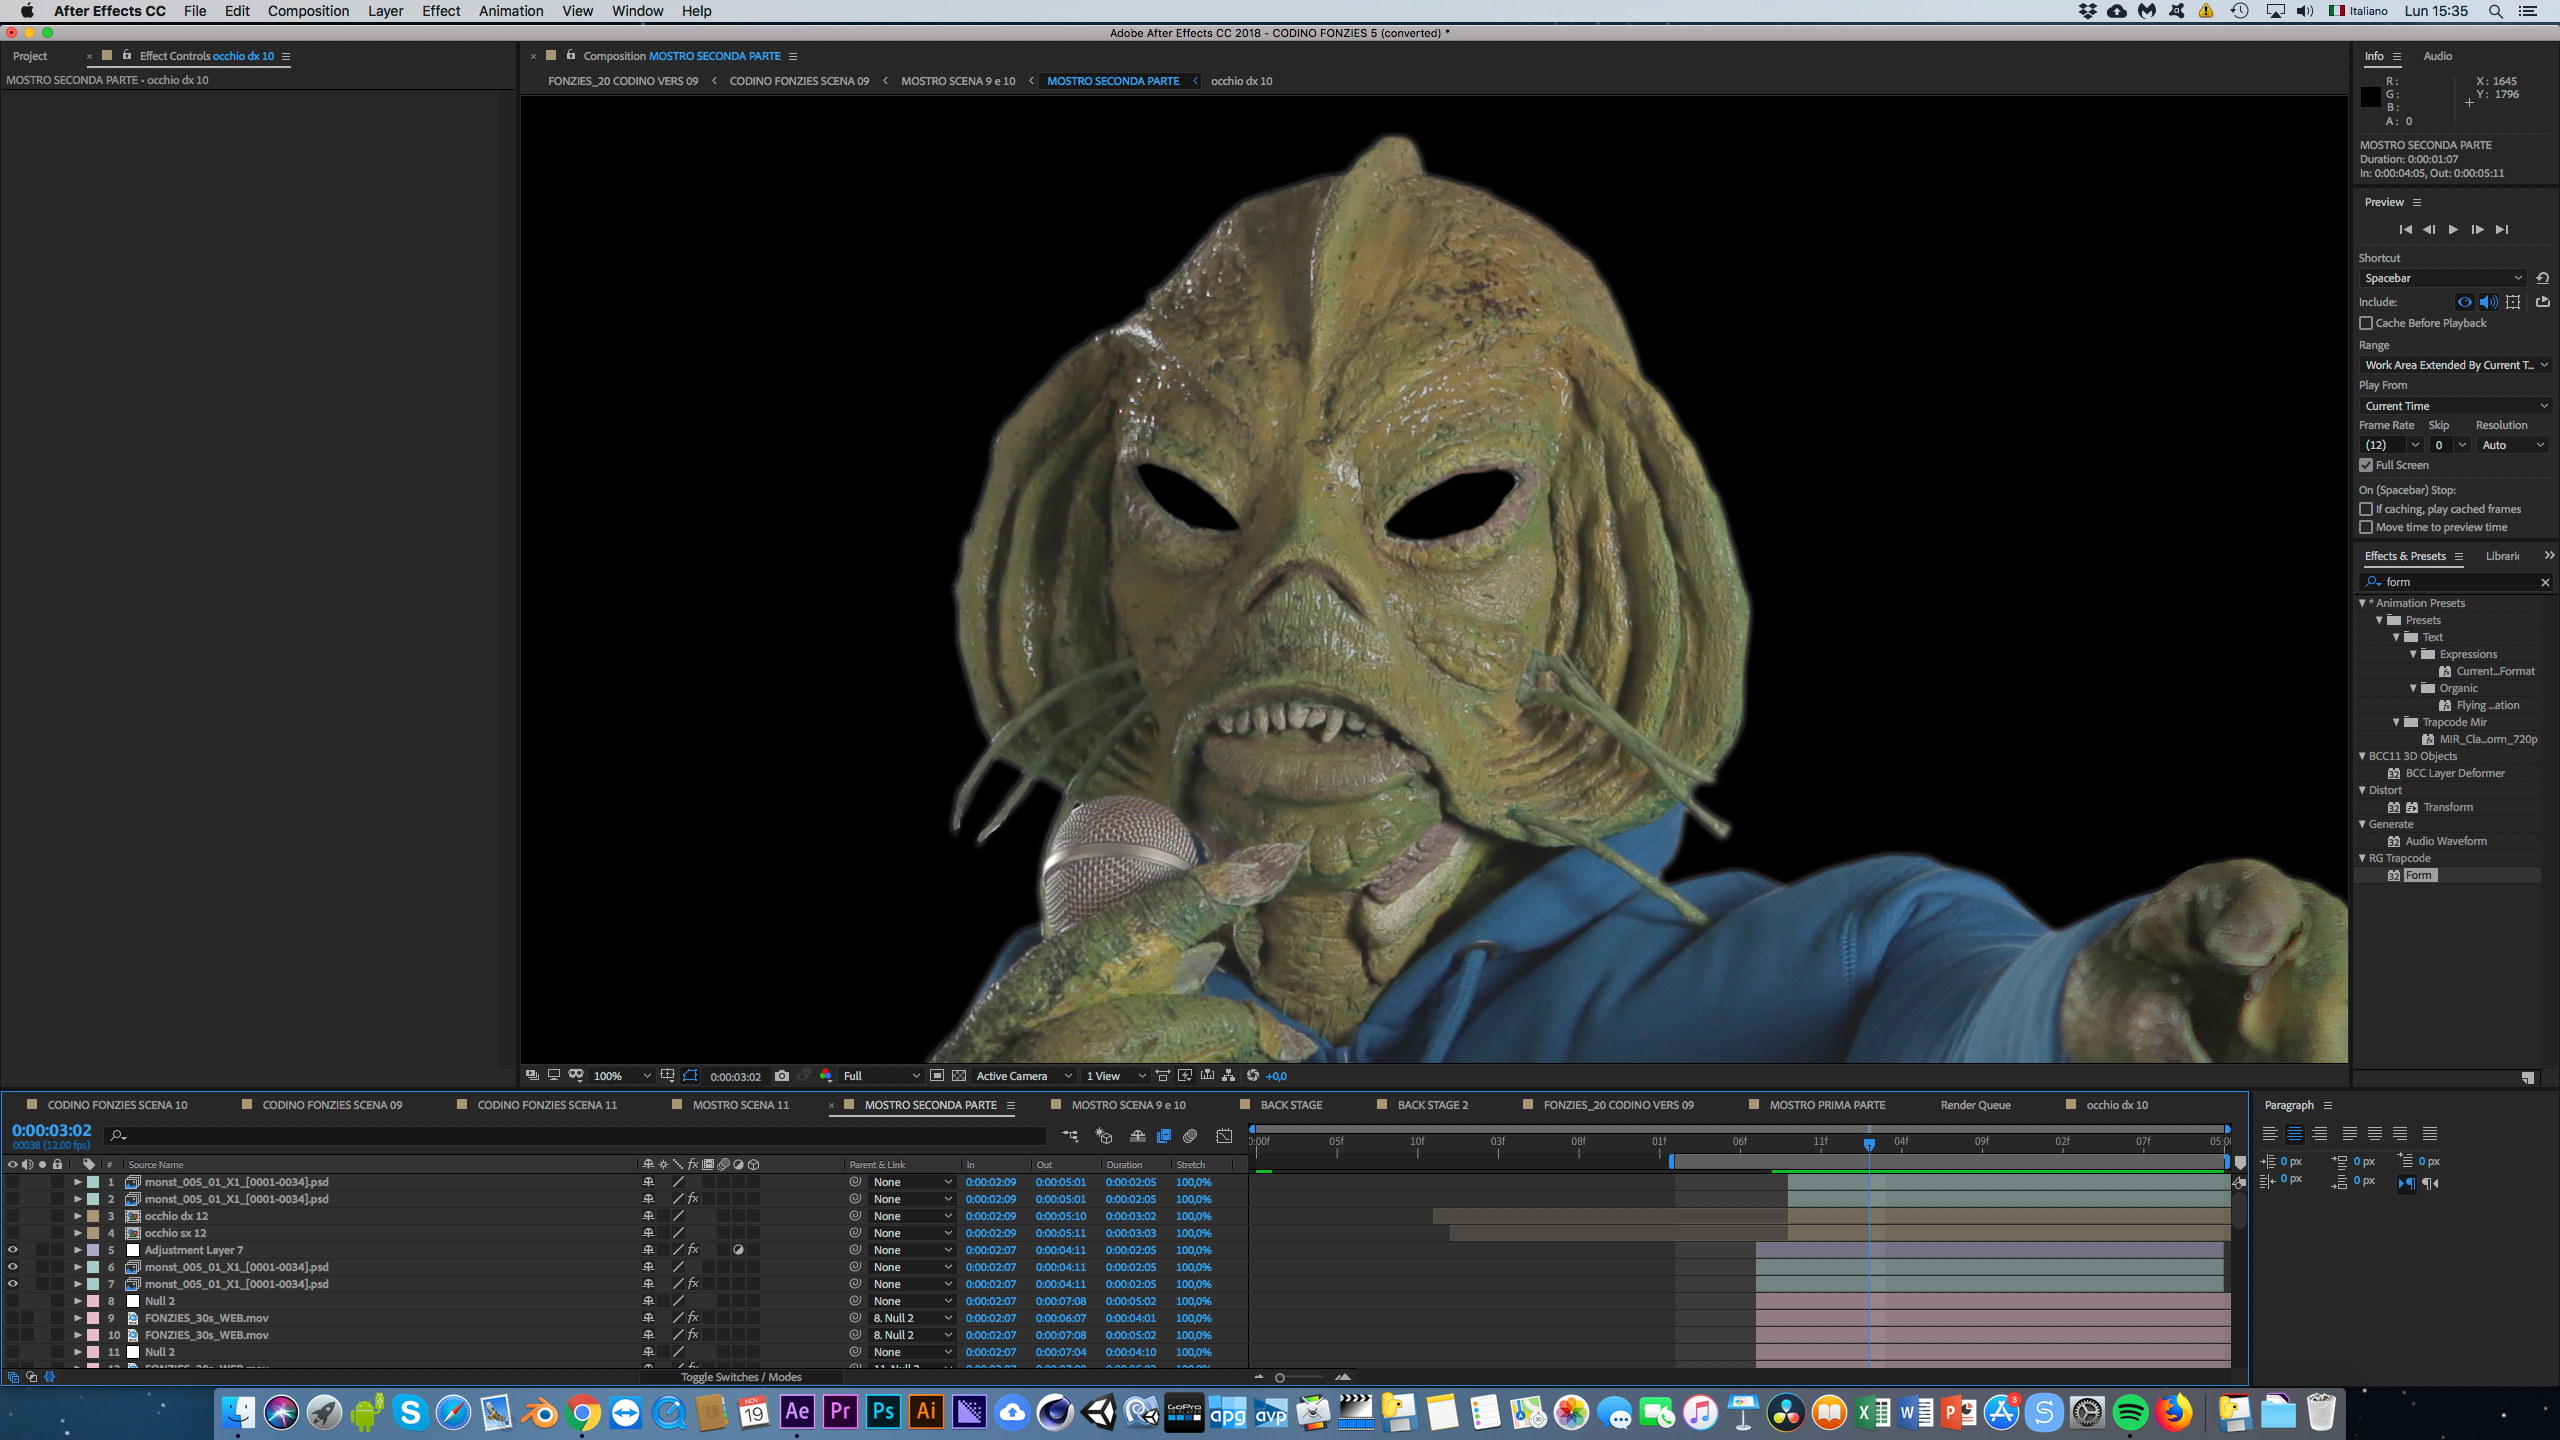
Task: Click Toggle Switches / Modes button
Action: 741,1377
